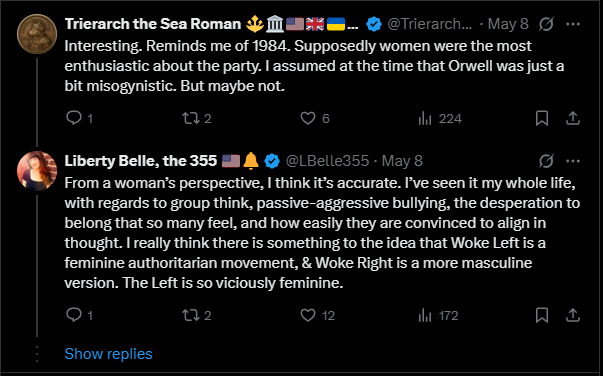Open Liberty Belle, the 355 profile name
This screenshot has height=376, width=603.
pos(141,161)
